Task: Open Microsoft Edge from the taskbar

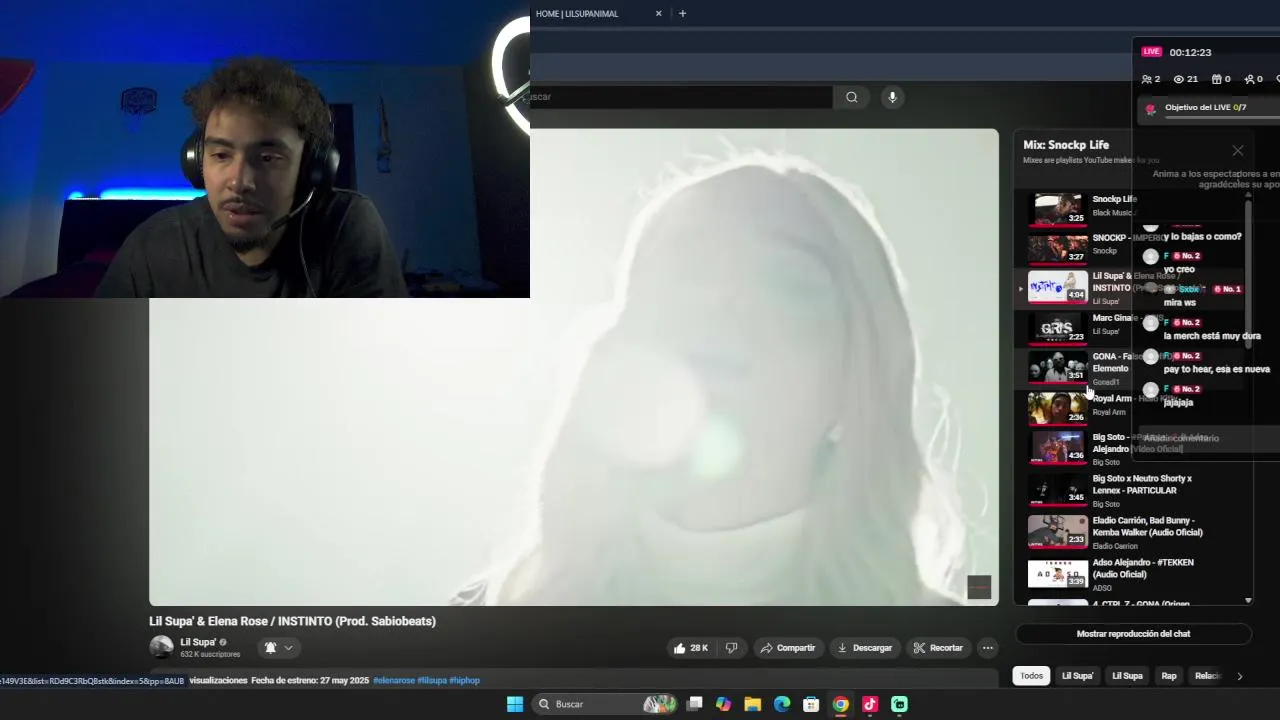Action: [782, 704]
